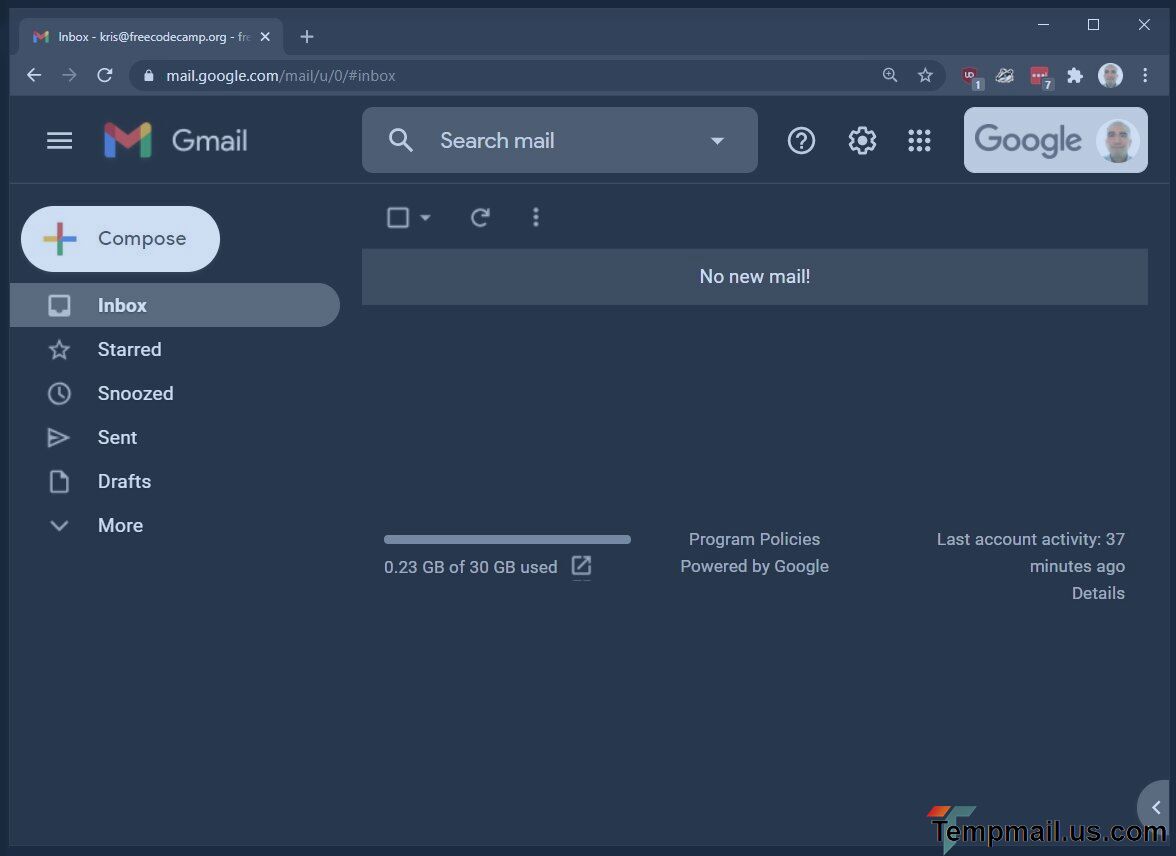The width and height of the screenshot is (1176, 856).
Task: Show search options dropdown arrow
Action: click(x=716, y=141)
